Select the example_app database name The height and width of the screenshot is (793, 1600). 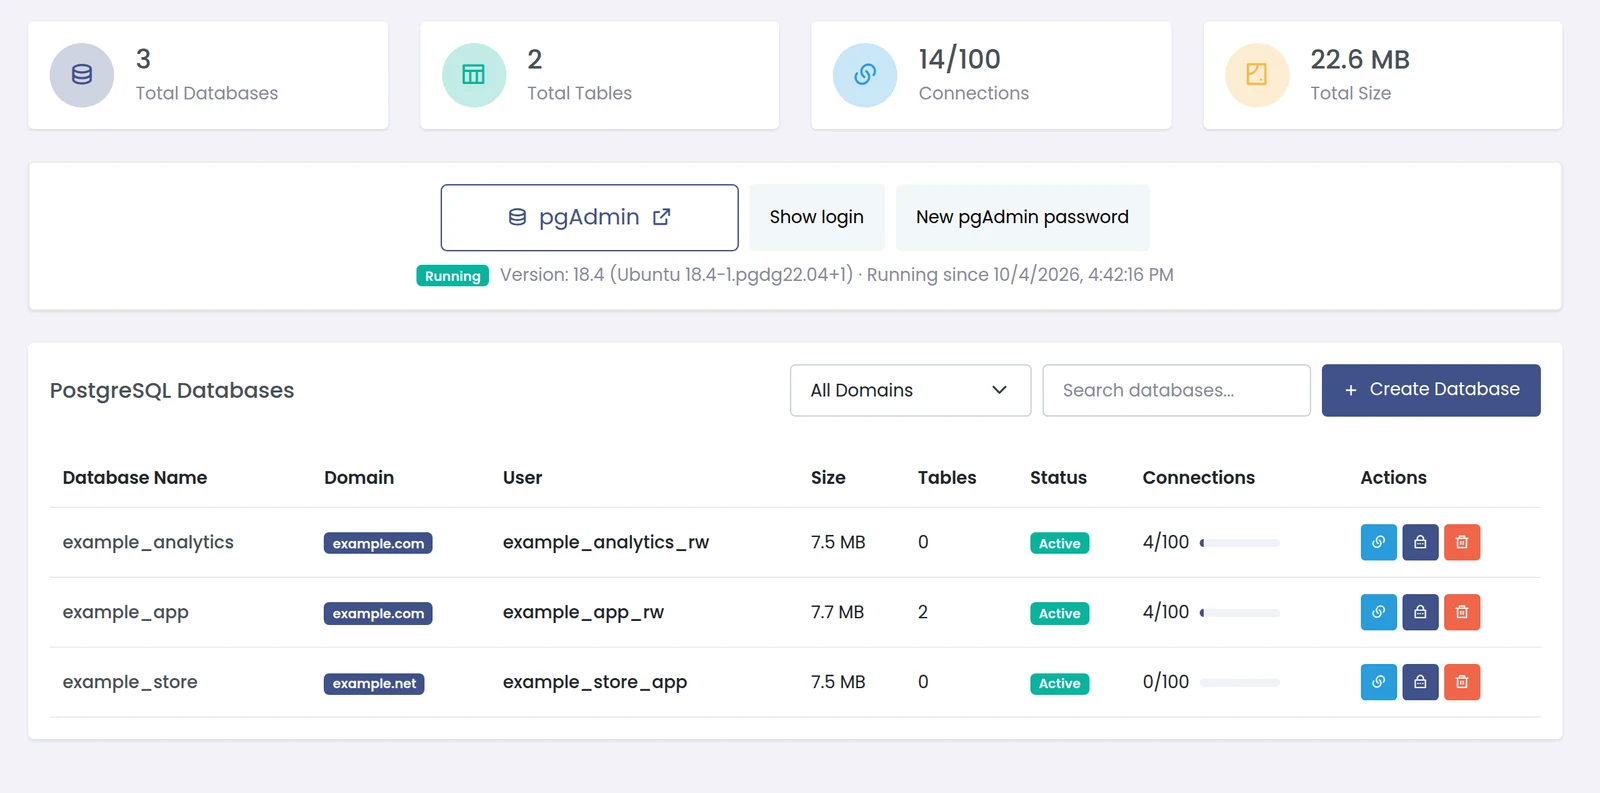126,612
